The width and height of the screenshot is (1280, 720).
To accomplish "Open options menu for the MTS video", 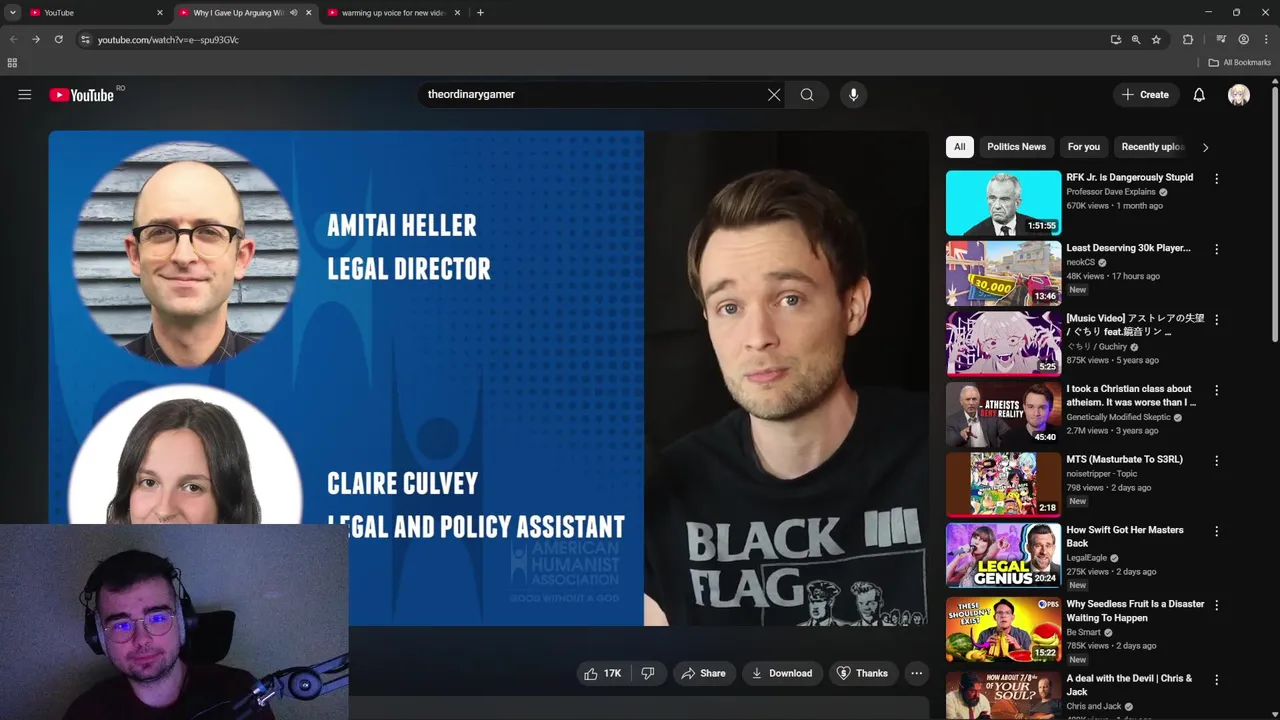I will coord(1216,461).
